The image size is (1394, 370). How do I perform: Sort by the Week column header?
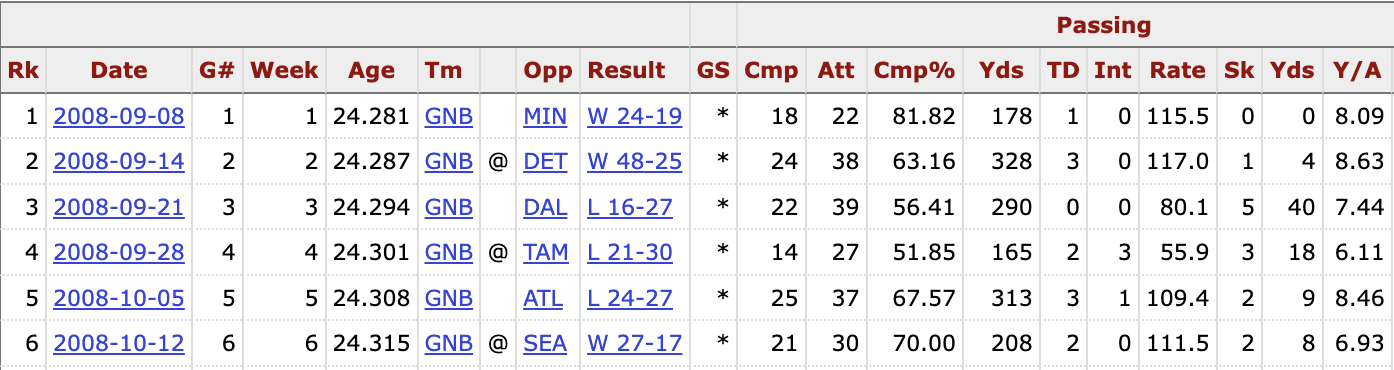tap(284, 70)
